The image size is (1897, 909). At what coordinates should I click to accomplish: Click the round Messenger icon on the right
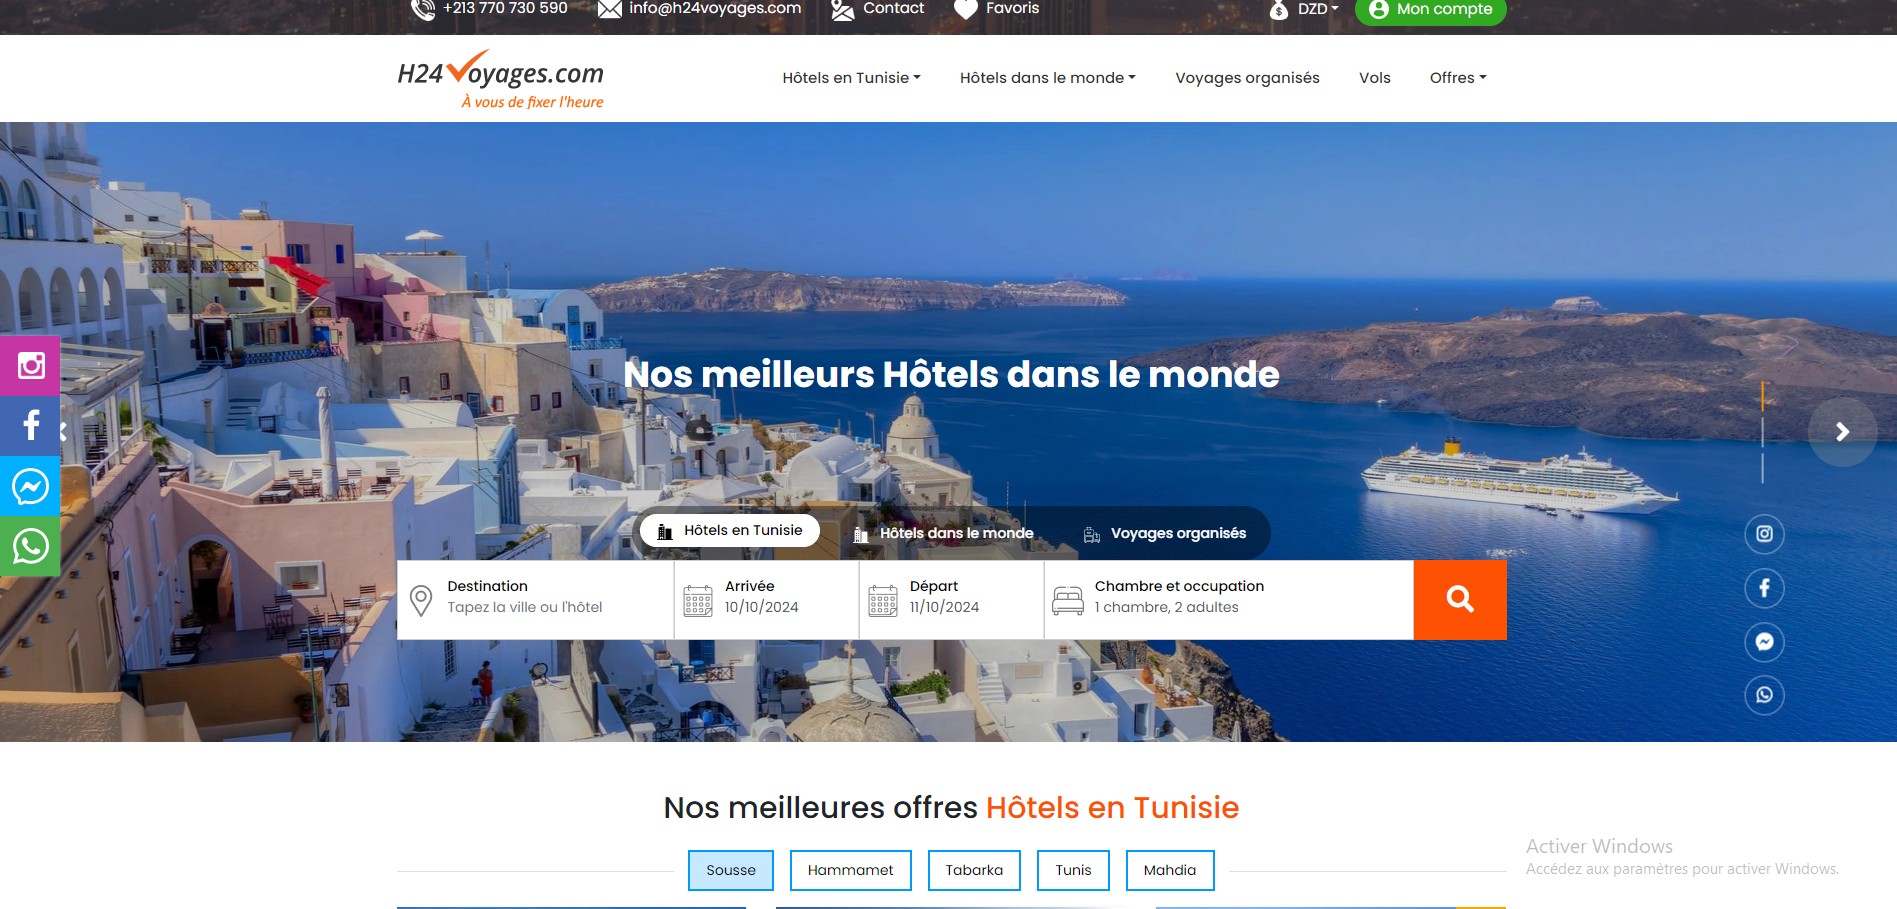(x=1764, y=642)
